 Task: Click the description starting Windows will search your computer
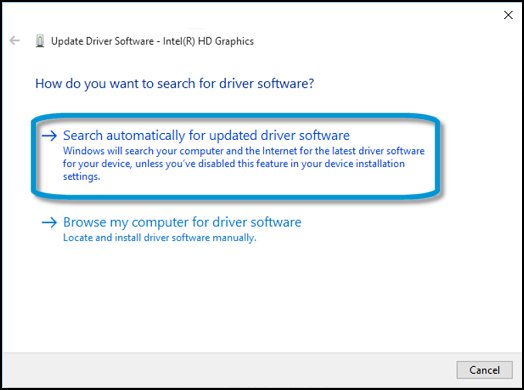coord(244,164)
